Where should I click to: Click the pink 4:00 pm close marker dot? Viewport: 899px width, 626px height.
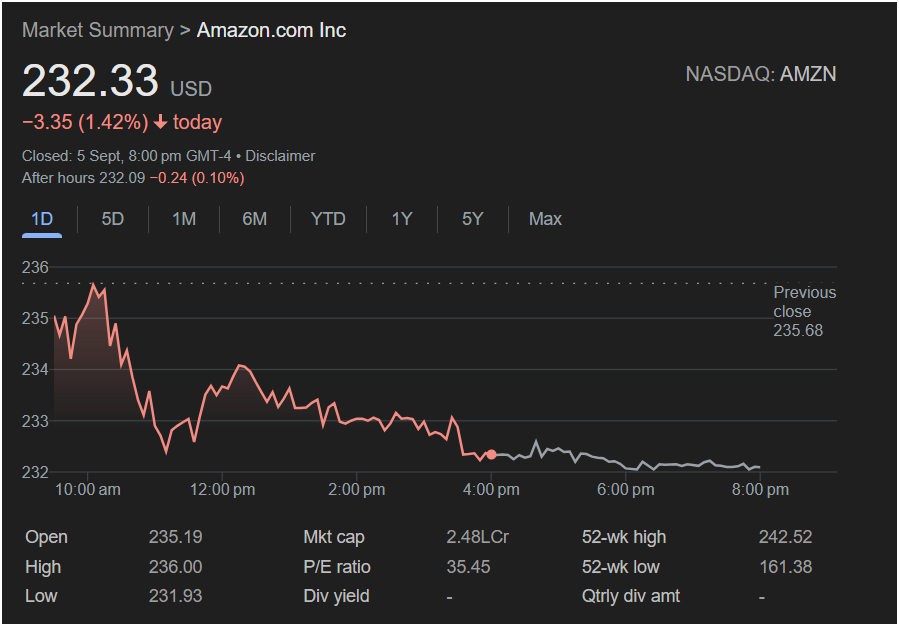[491, 455]
